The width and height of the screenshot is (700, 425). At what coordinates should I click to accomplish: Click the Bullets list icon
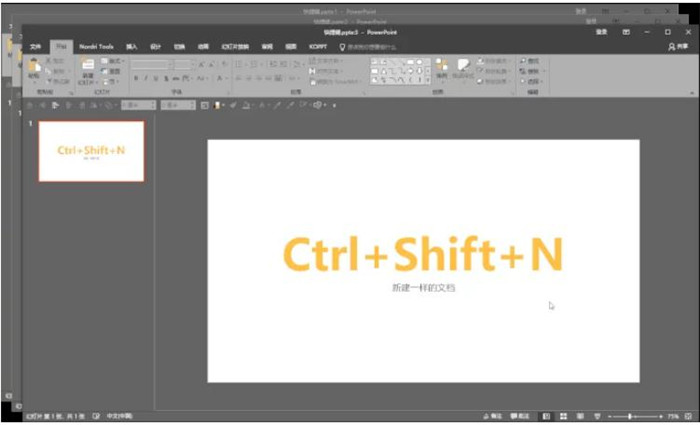click(x=239, y=65)
